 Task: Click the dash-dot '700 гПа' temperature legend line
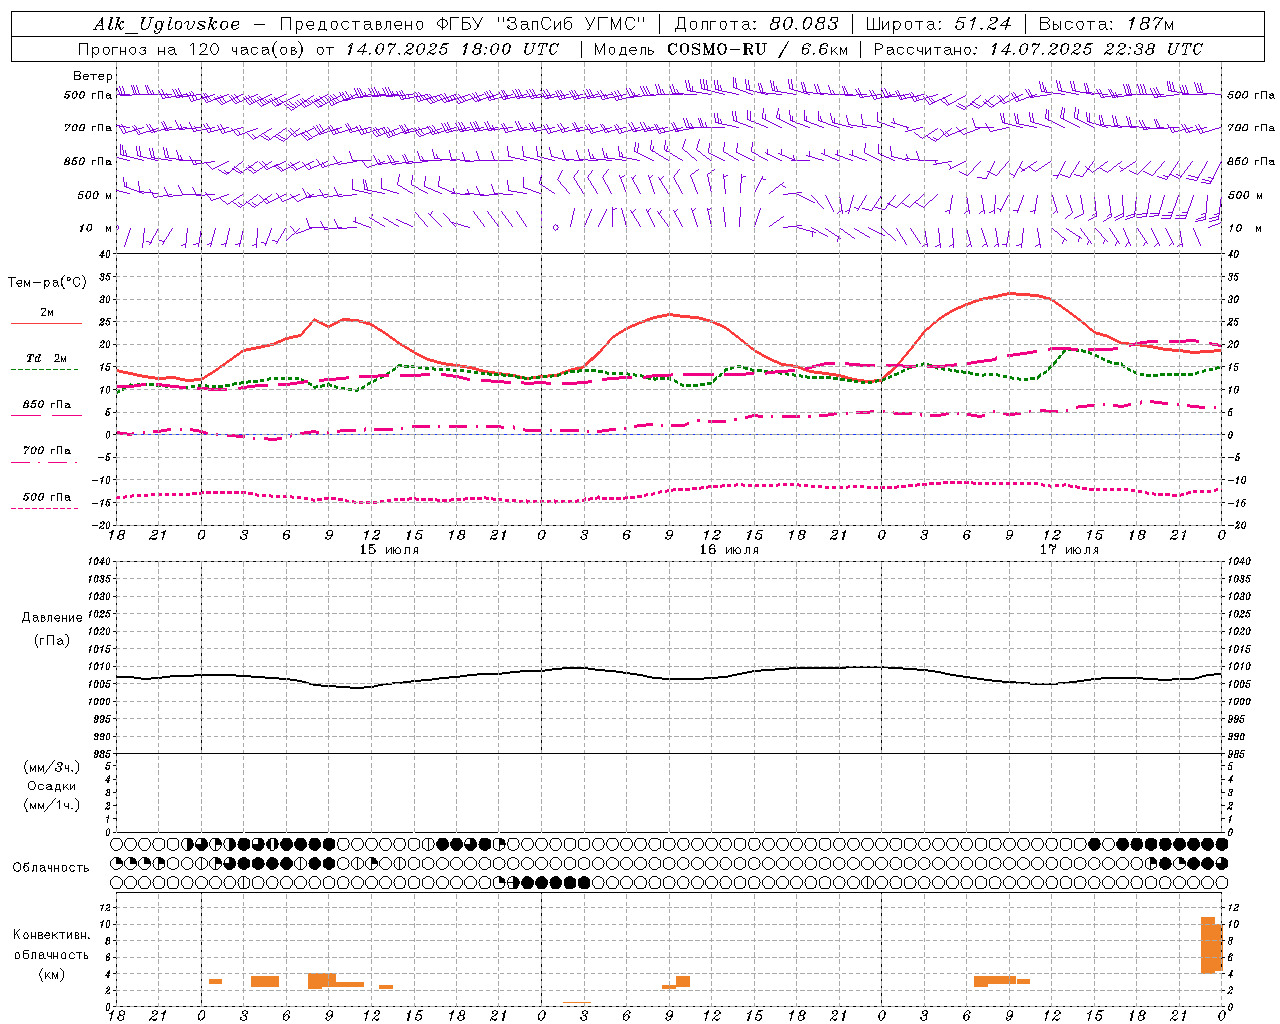[x=46, y=462]
